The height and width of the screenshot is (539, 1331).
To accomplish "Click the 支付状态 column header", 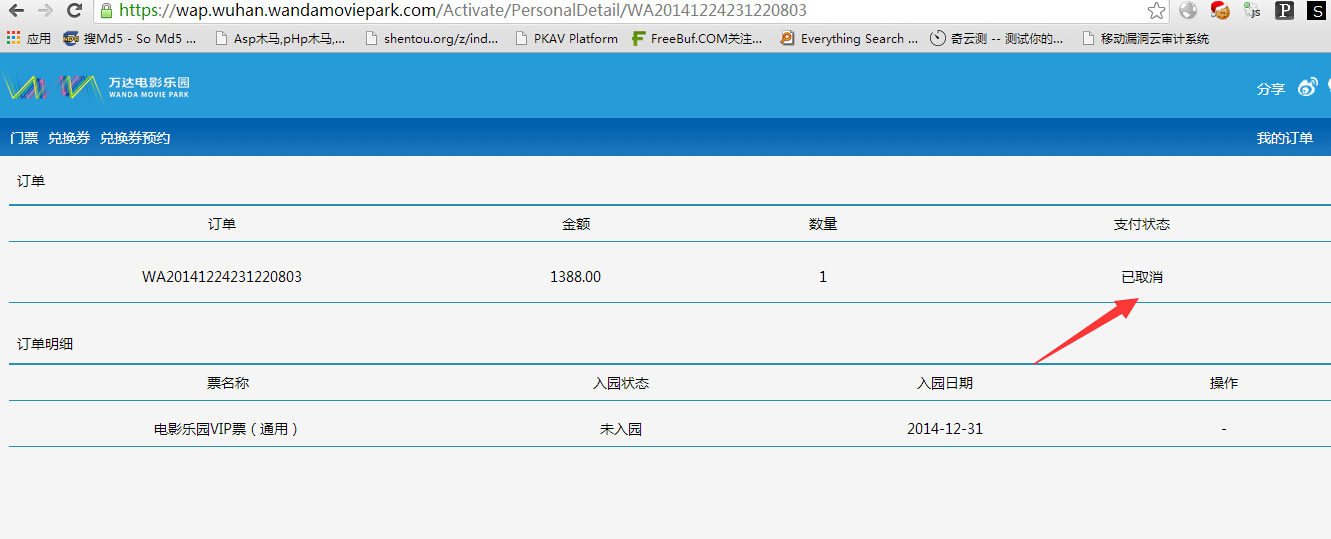I will [1142, 224].
